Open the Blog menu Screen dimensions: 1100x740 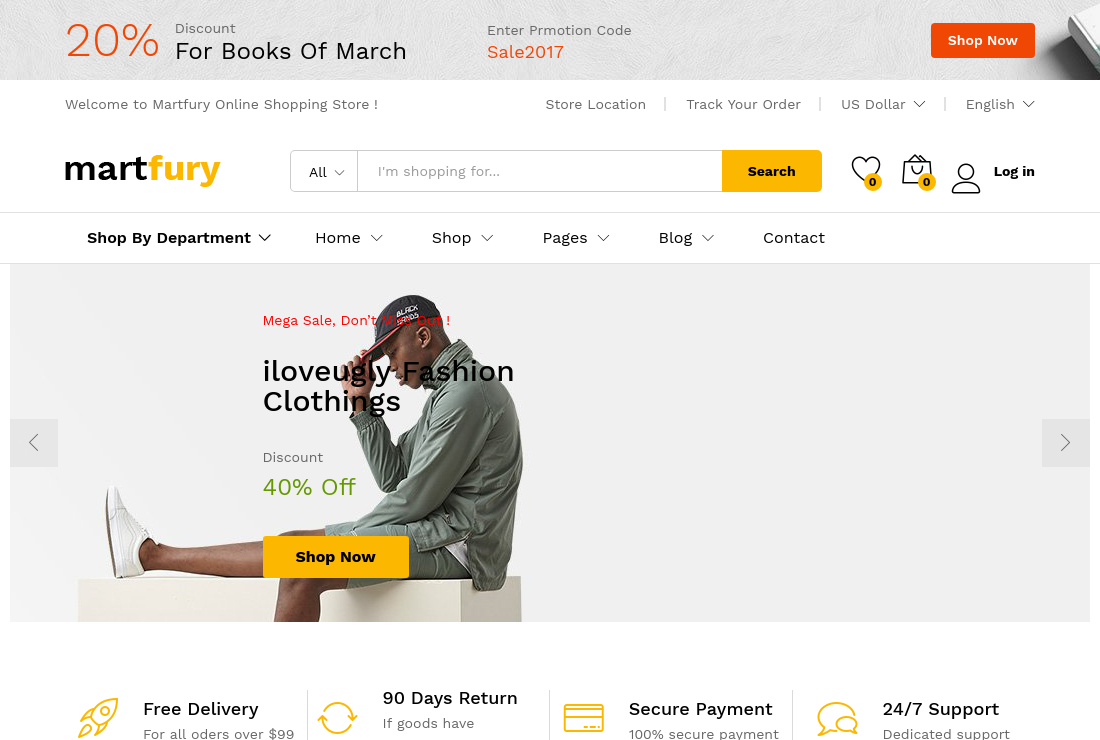click(686, 238)
